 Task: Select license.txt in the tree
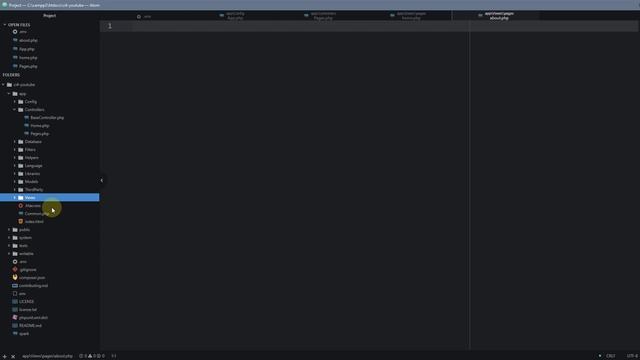[x=28, y=310]
